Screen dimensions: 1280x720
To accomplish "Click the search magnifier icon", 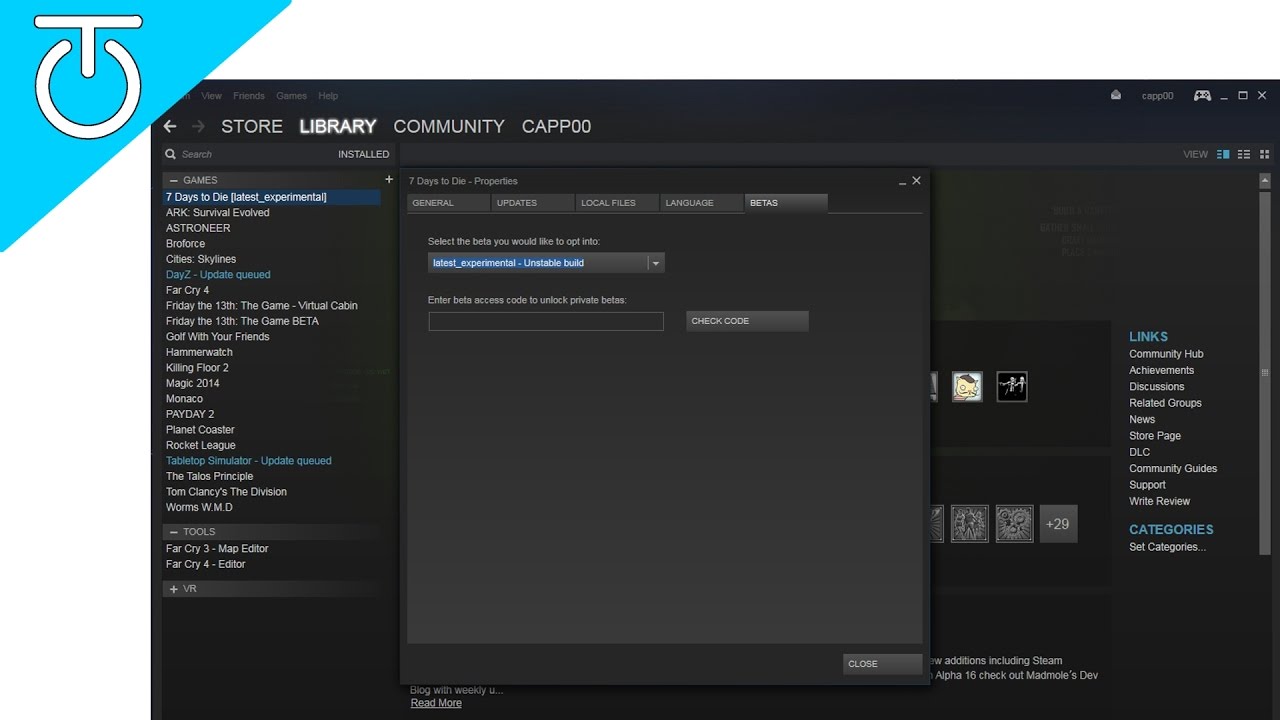I will click(x=170, y=154).
